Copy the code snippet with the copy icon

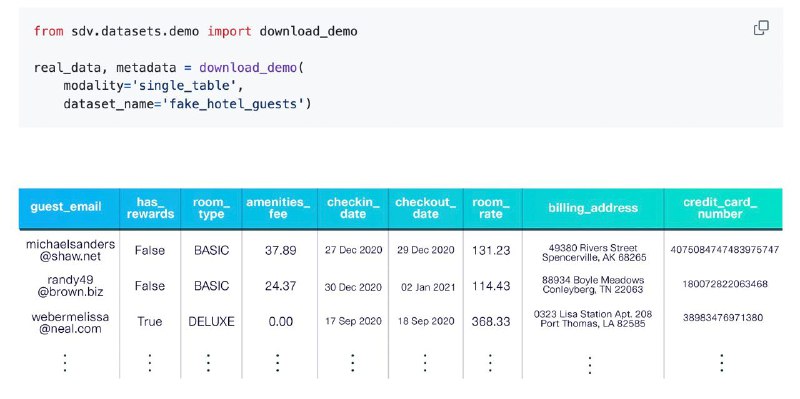[761, 28]
